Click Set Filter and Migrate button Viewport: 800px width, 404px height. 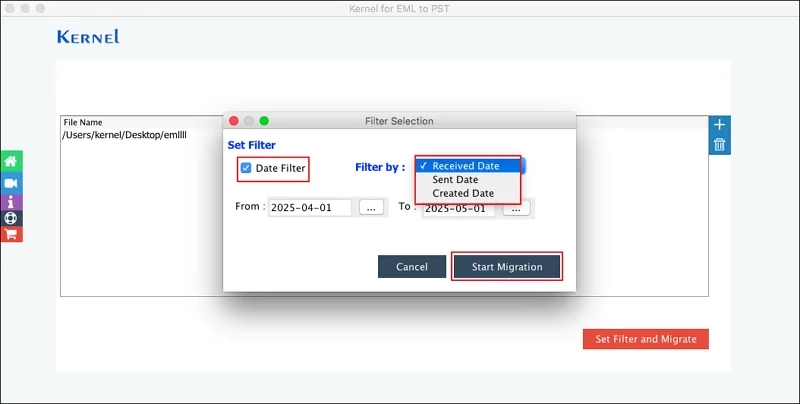(x=646, y=339)
